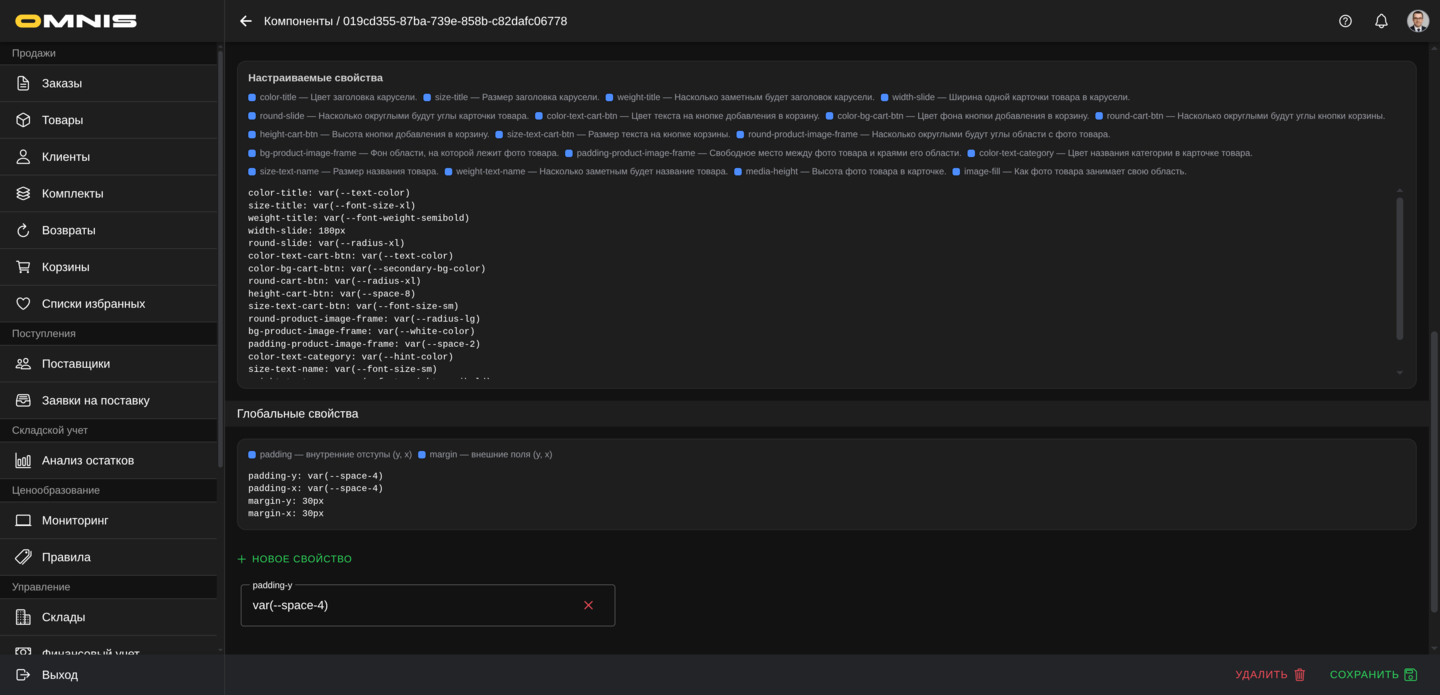Viewport: 1440px width, 695px height.
Task: Open the Клиенты menu item
Action: tap(66, 157)
